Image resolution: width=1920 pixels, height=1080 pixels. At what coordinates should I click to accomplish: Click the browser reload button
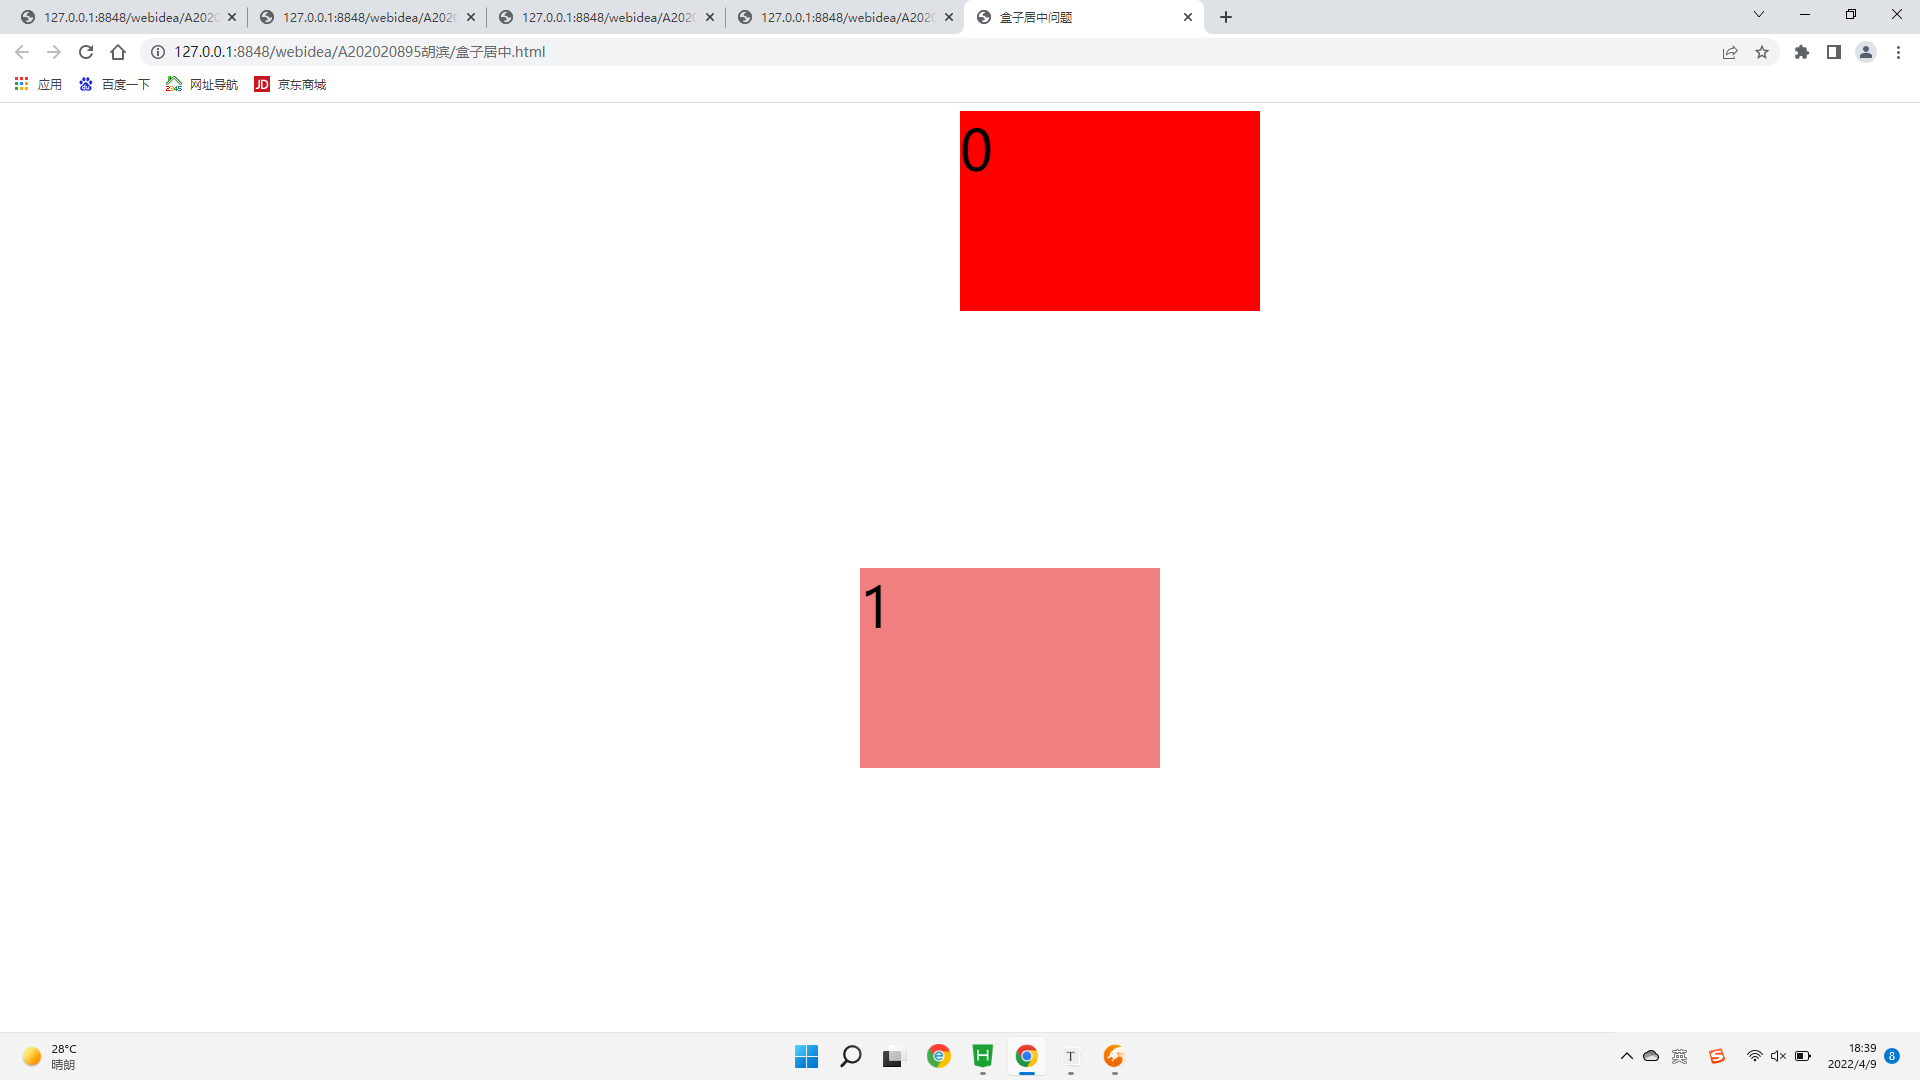point(86,52)
